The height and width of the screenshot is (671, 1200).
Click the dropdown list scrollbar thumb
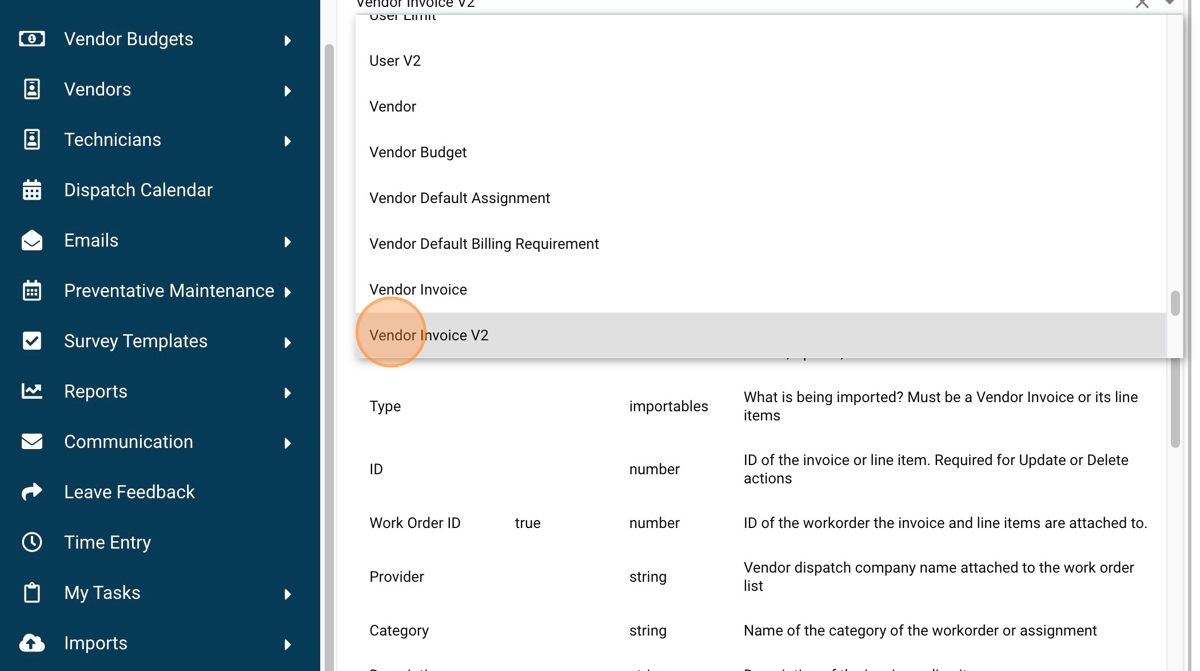click(x=1175, y=303)
